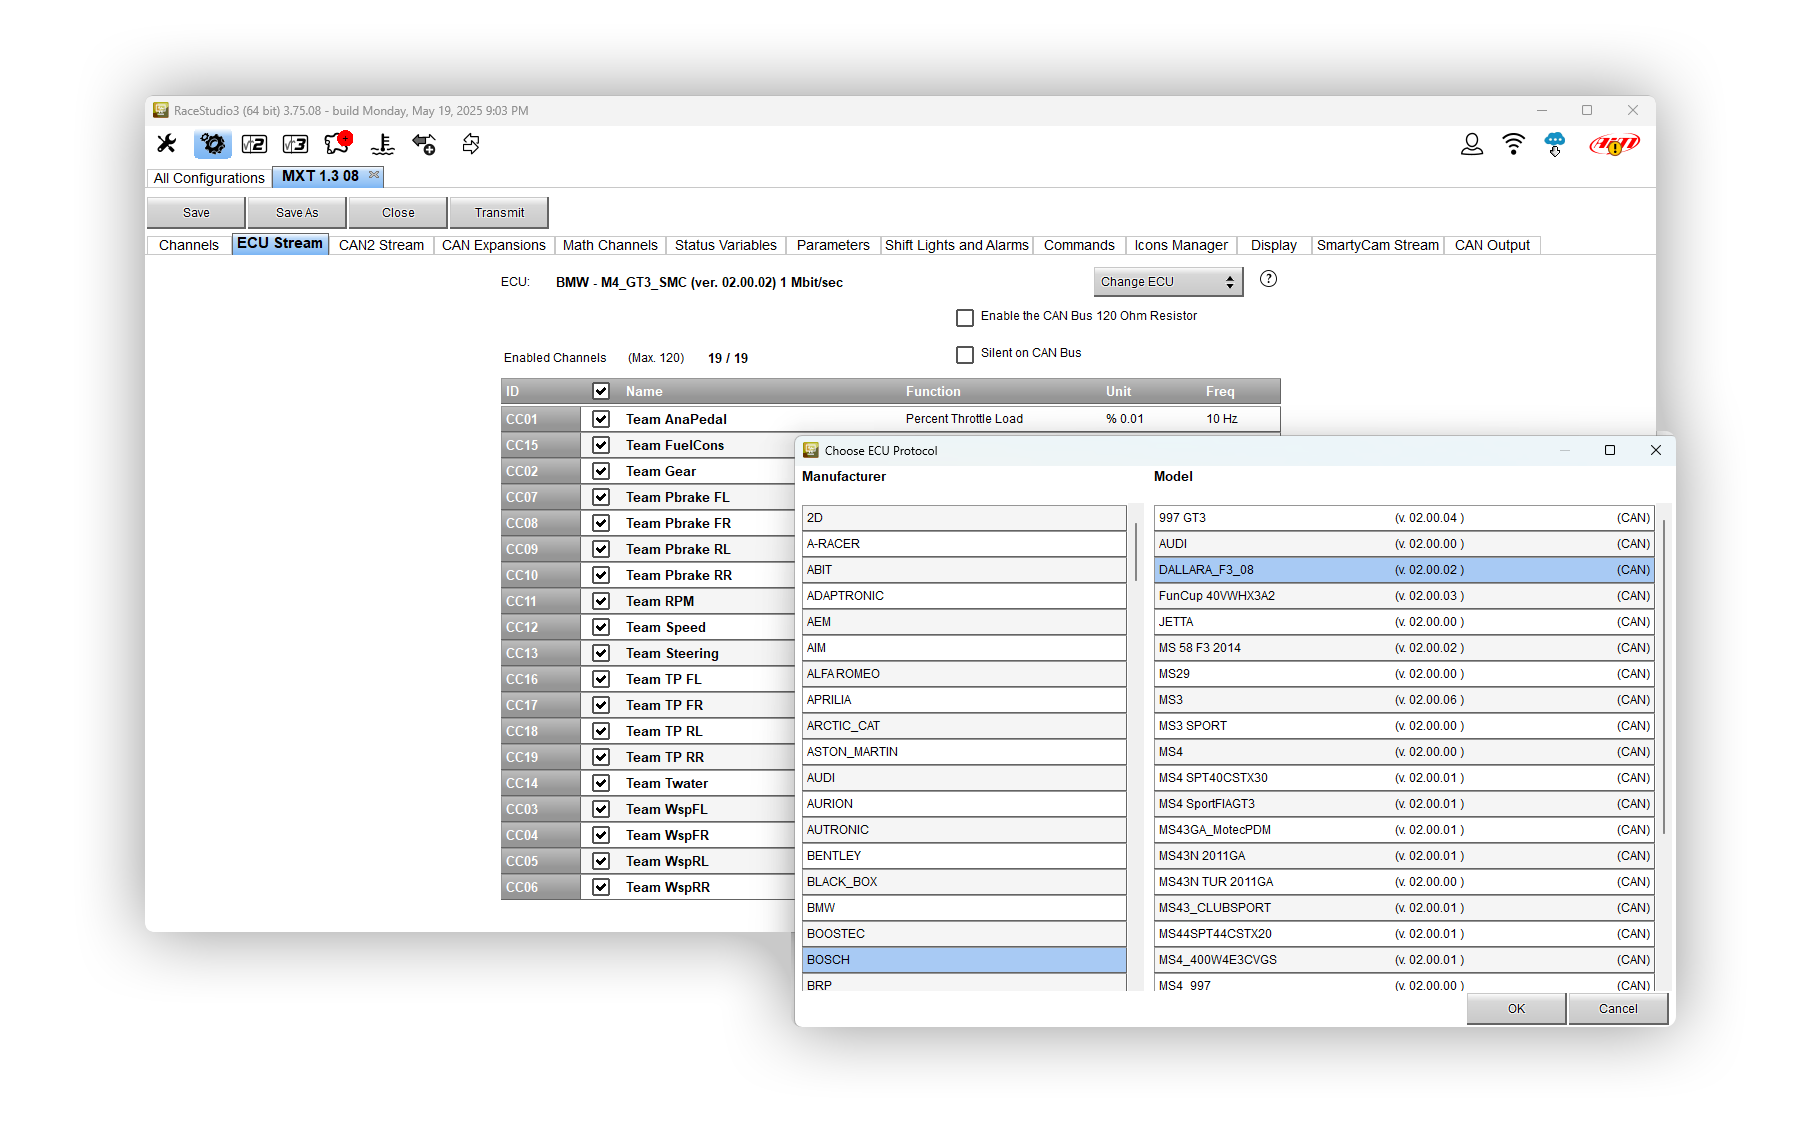This screenshot has height=1139, width=1818.
Task: Click the cloud download icon
Action: click(x=1555, y=145)
